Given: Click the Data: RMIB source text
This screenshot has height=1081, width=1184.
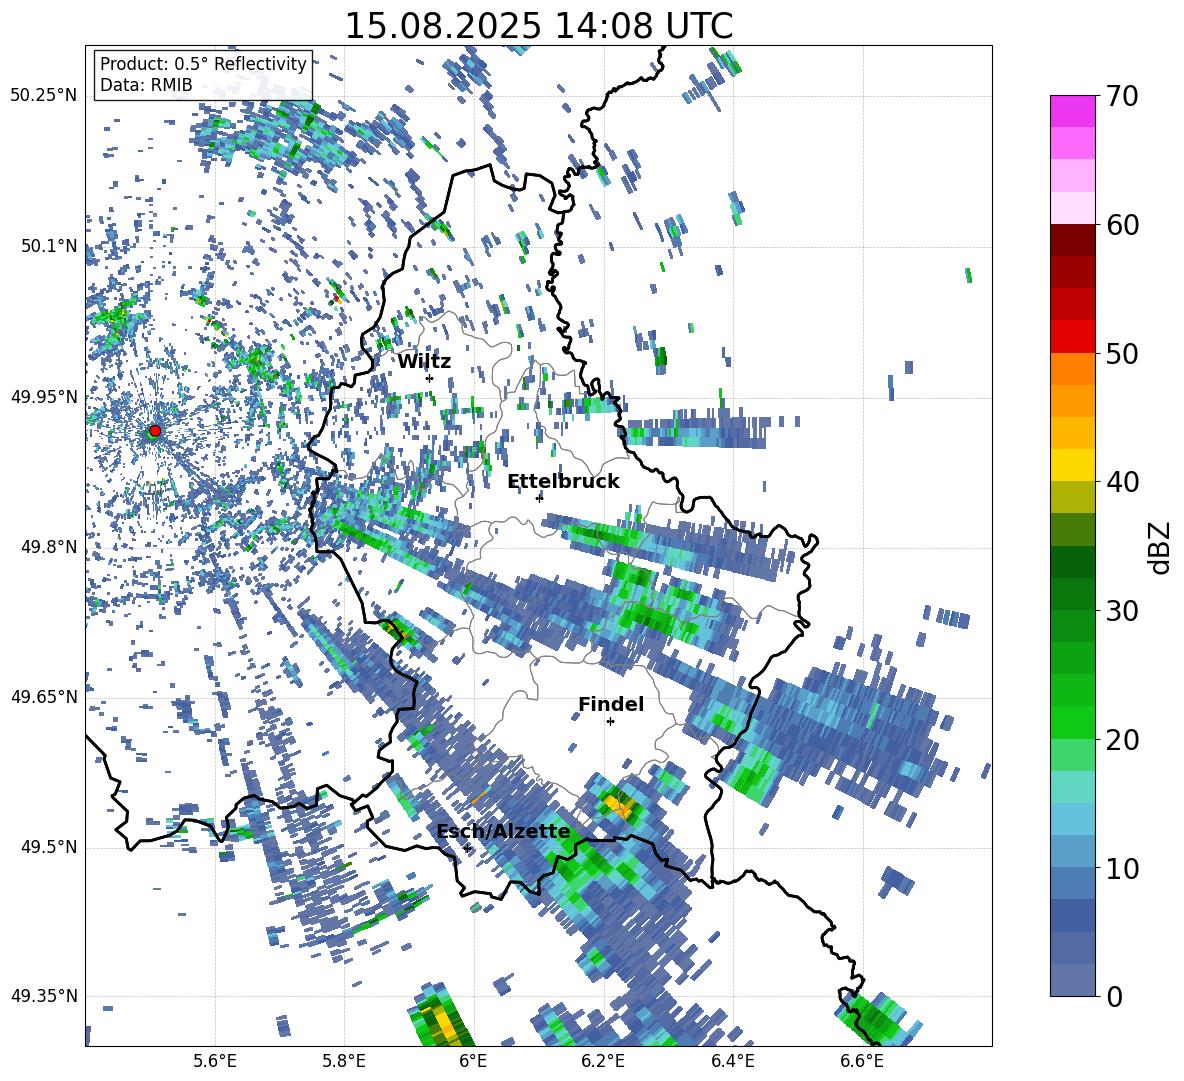Looking at the screenshot, I should pyautogui.click(x=146, y=85).
